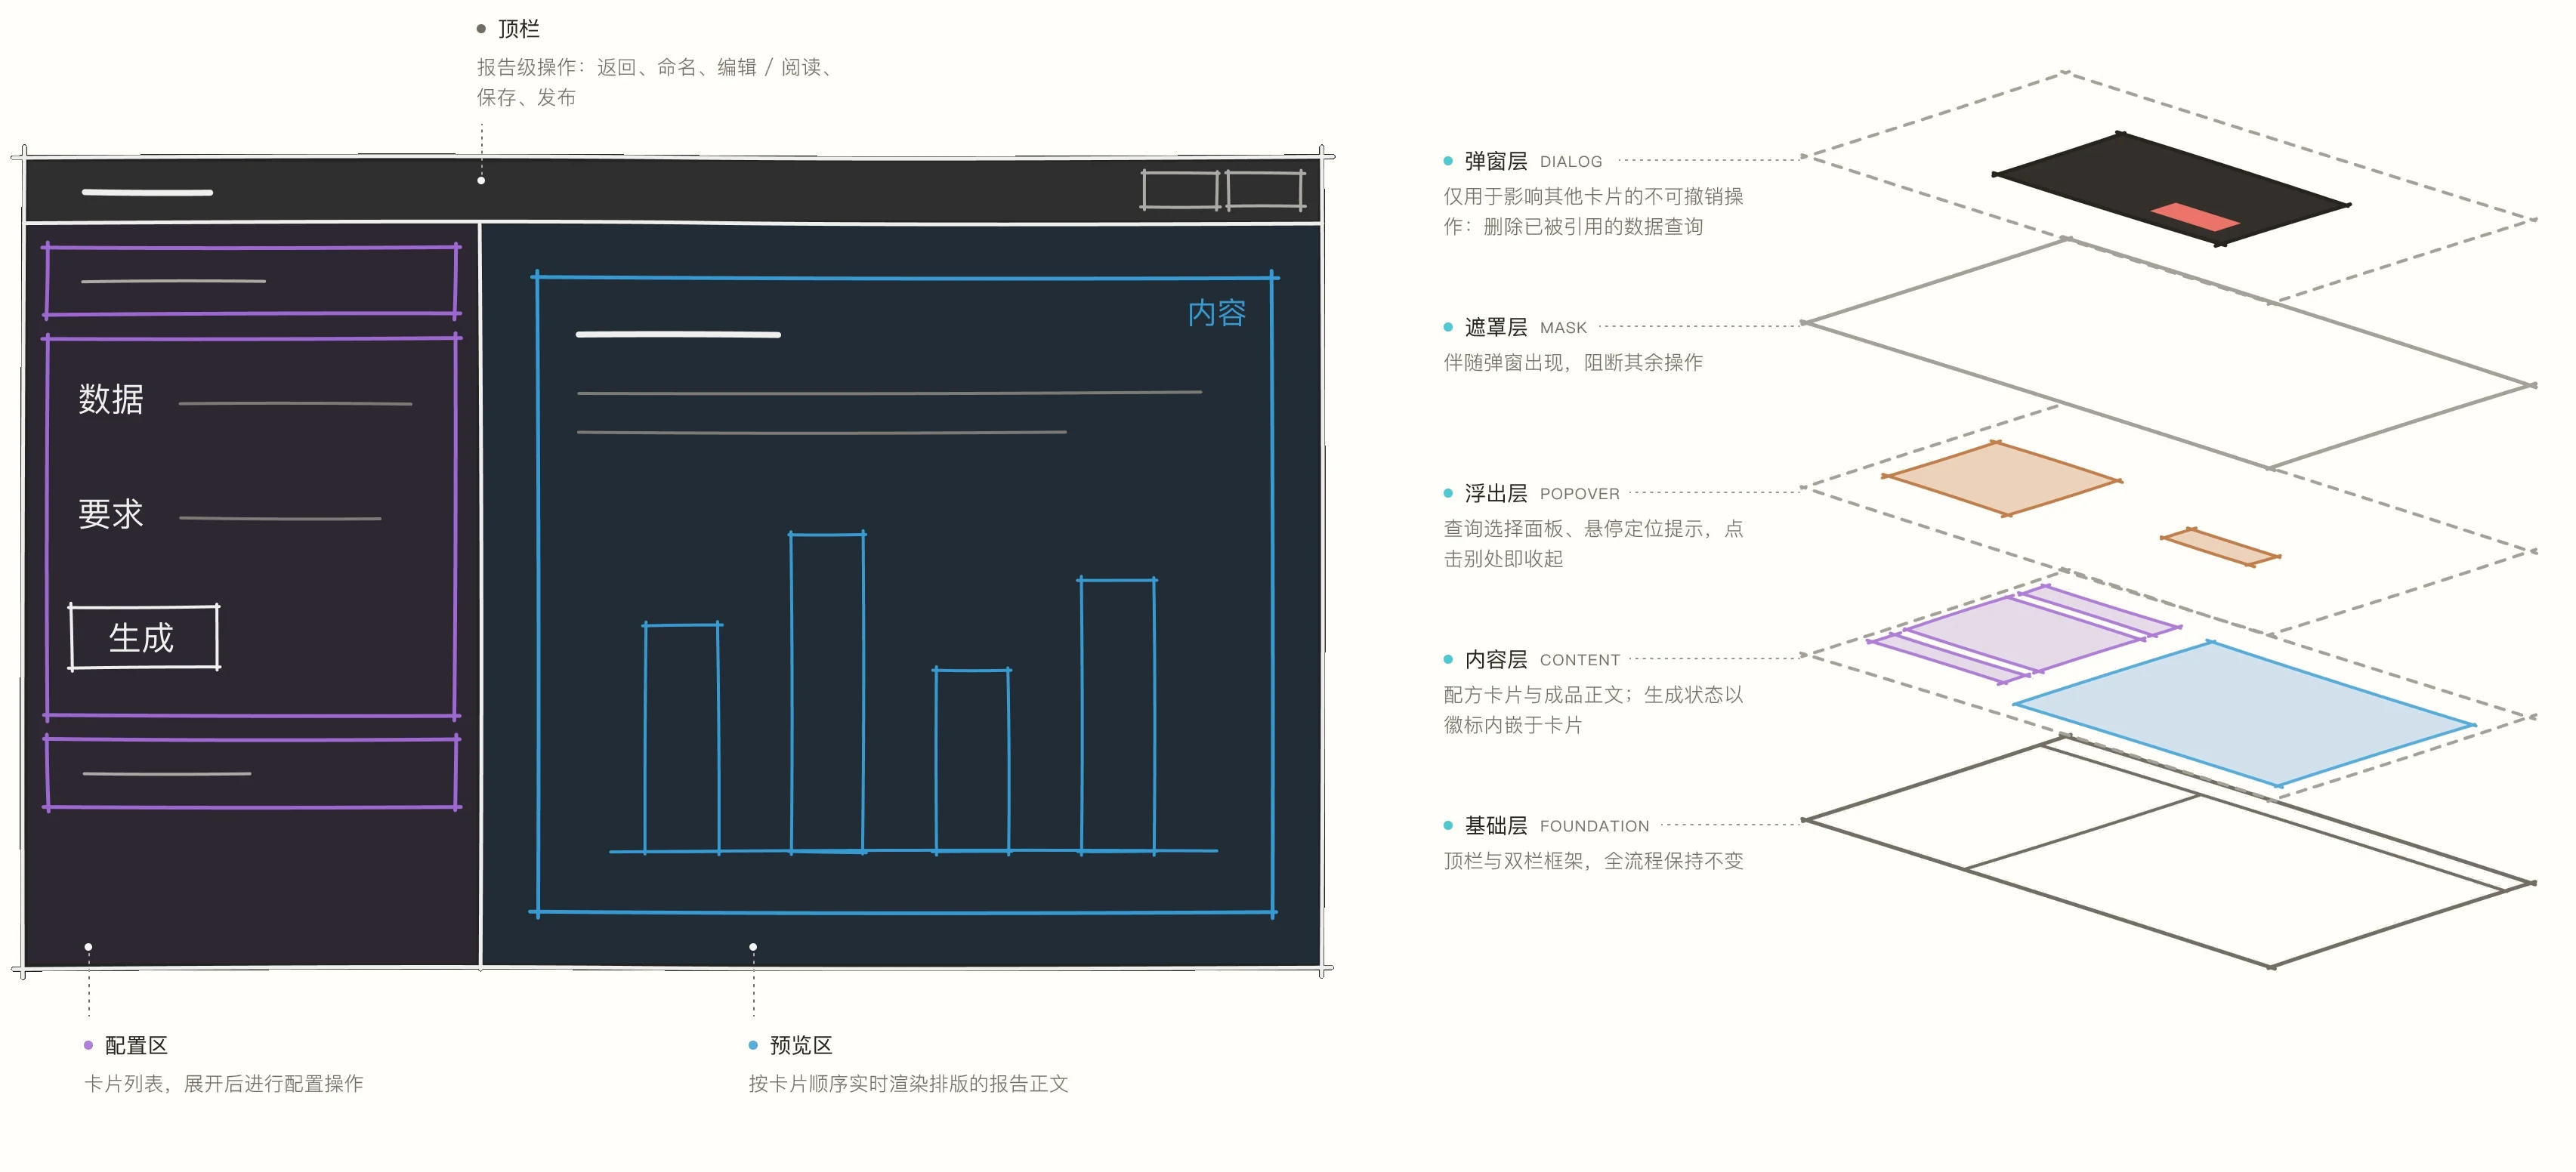Click the input line next to 数据
The image size is (2576, 1172).
295,404
